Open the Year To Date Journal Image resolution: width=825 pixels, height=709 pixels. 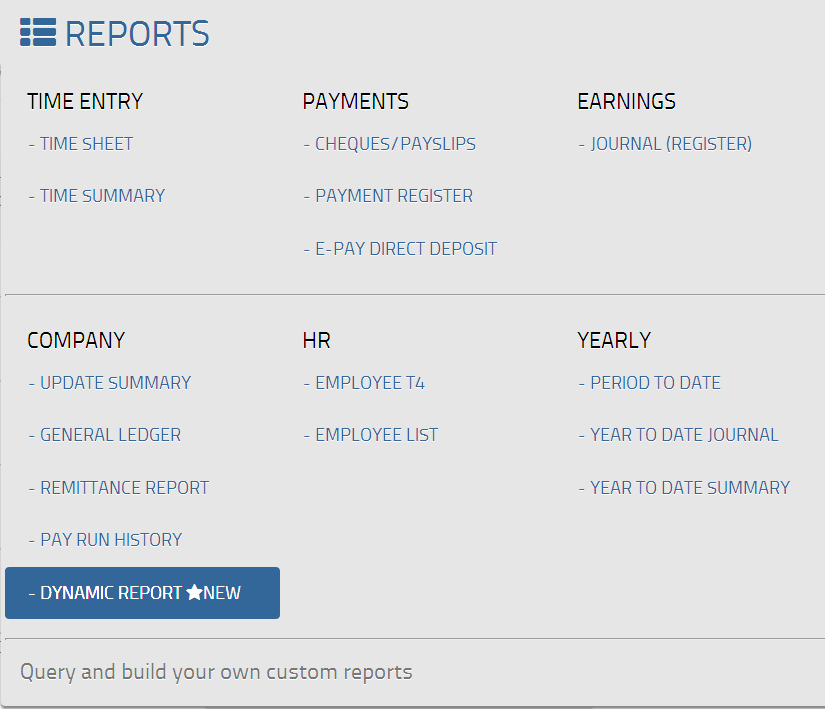click(678, 434)
